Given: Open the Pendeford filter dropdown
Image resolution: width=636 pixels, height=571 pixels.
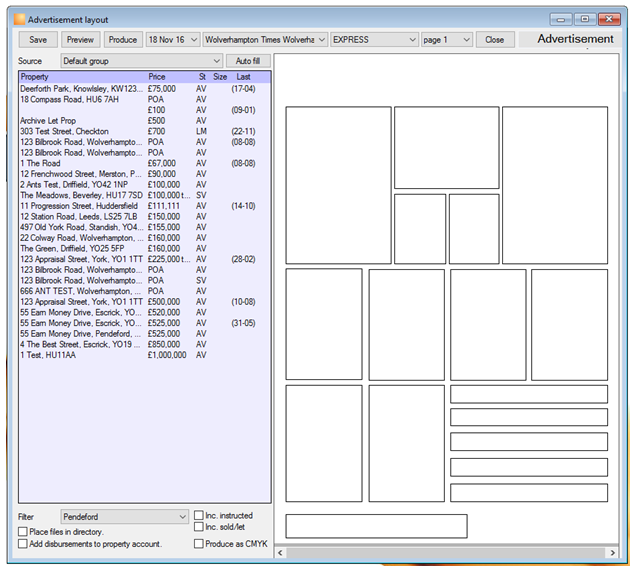Looking at the screenshot, I should point(125,517).
